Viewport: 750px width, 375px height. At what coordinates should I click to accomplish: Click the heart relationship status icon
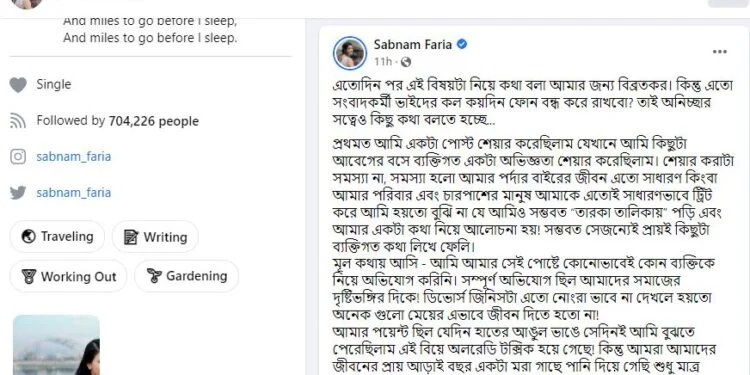pos(18,85)
